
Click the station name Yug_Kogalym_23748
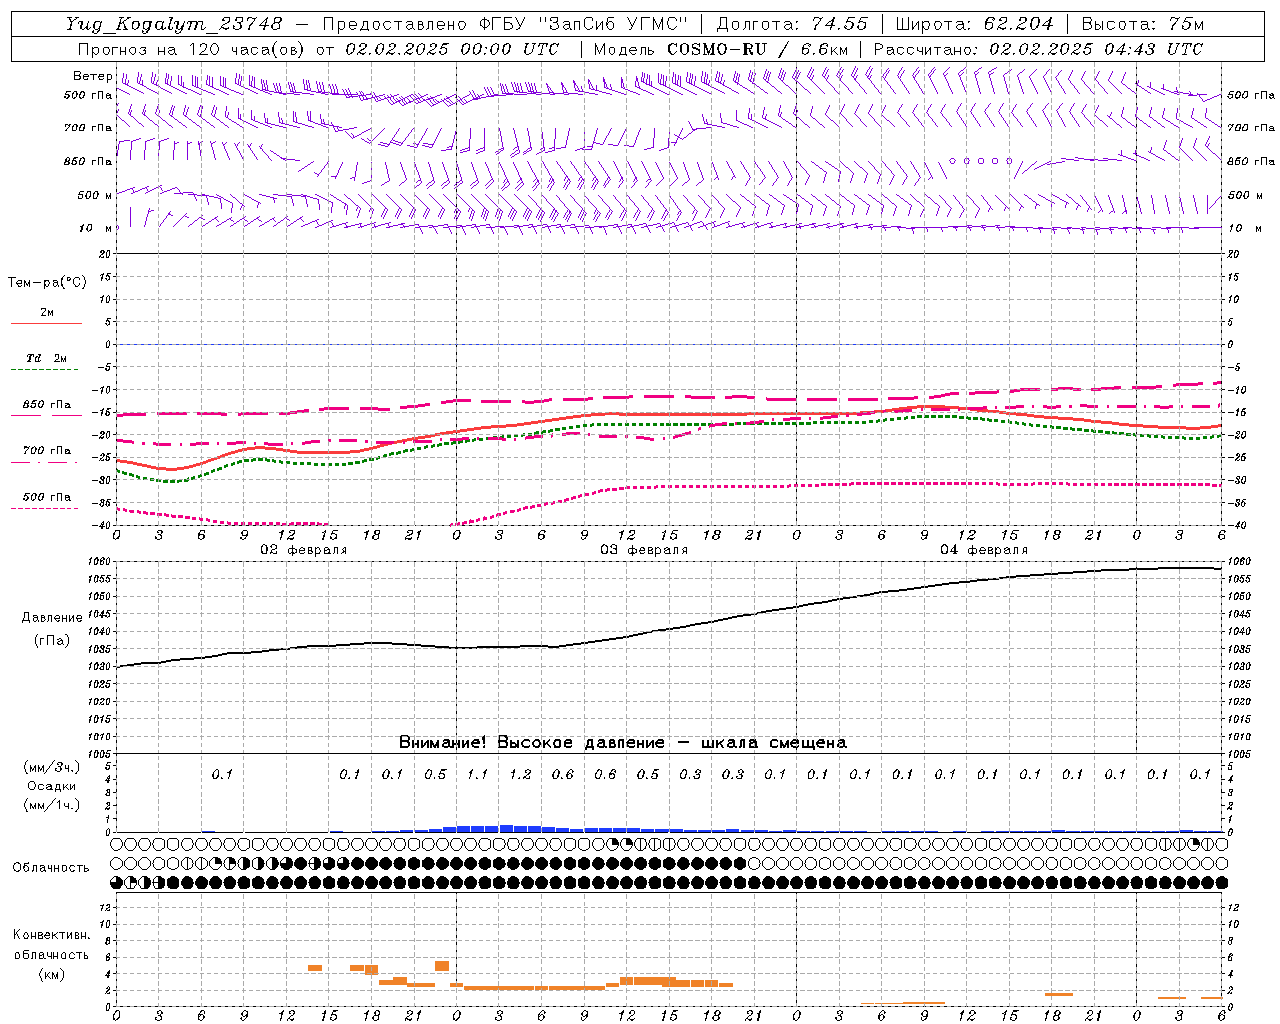point(174,24)
